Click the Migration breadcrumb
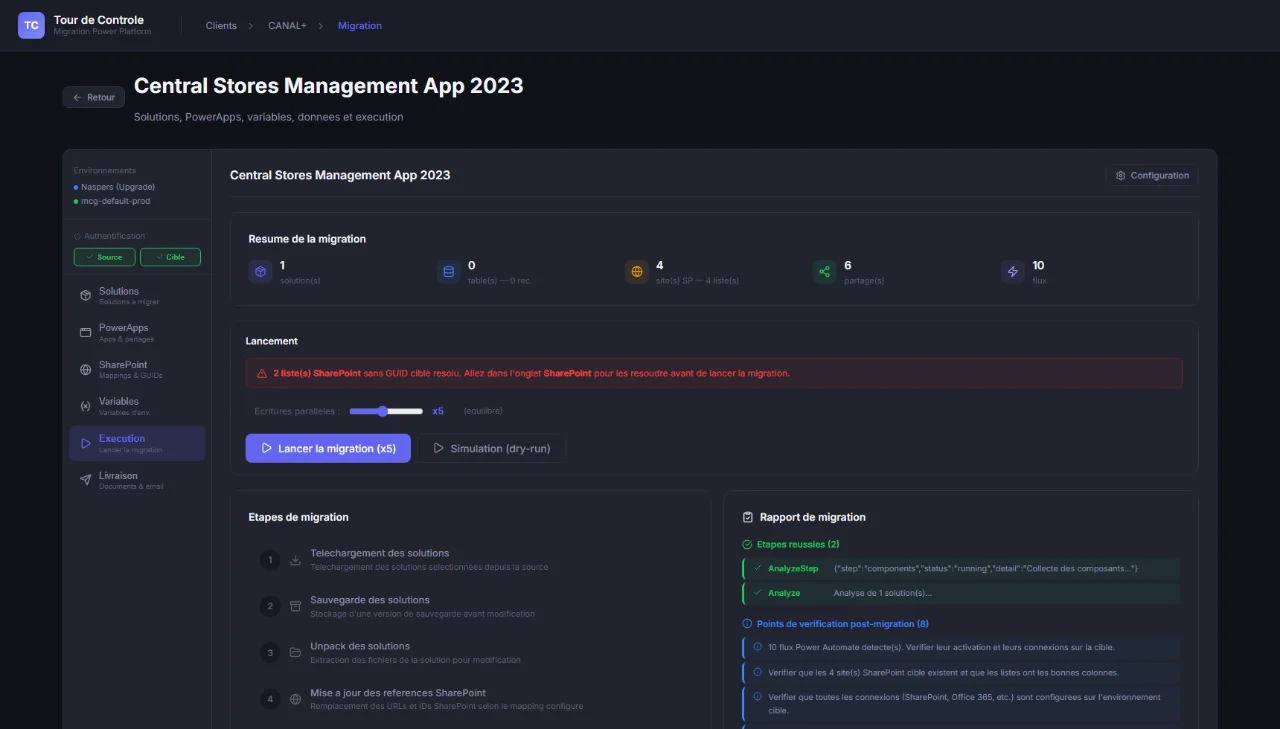Screen dimensions: 1280x729 coord(360,26)
